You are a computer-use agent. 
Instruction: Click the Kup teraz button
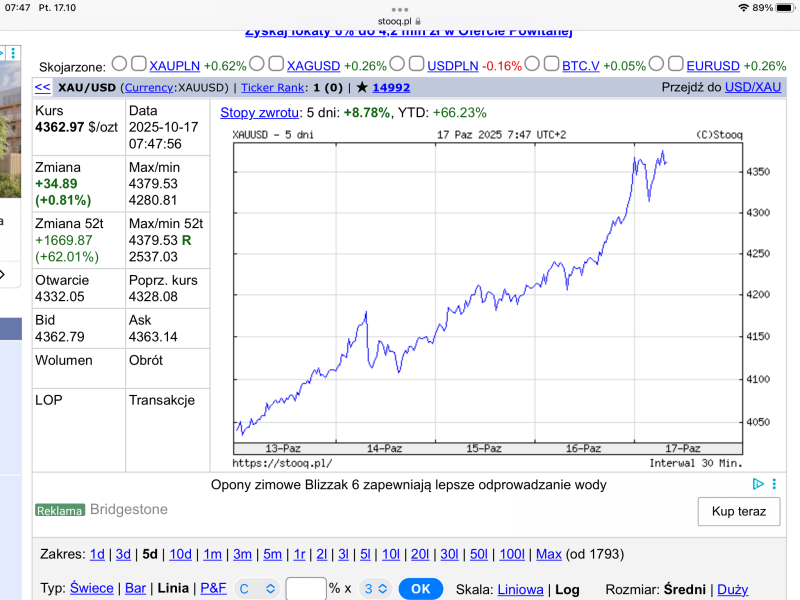[738, 511]
